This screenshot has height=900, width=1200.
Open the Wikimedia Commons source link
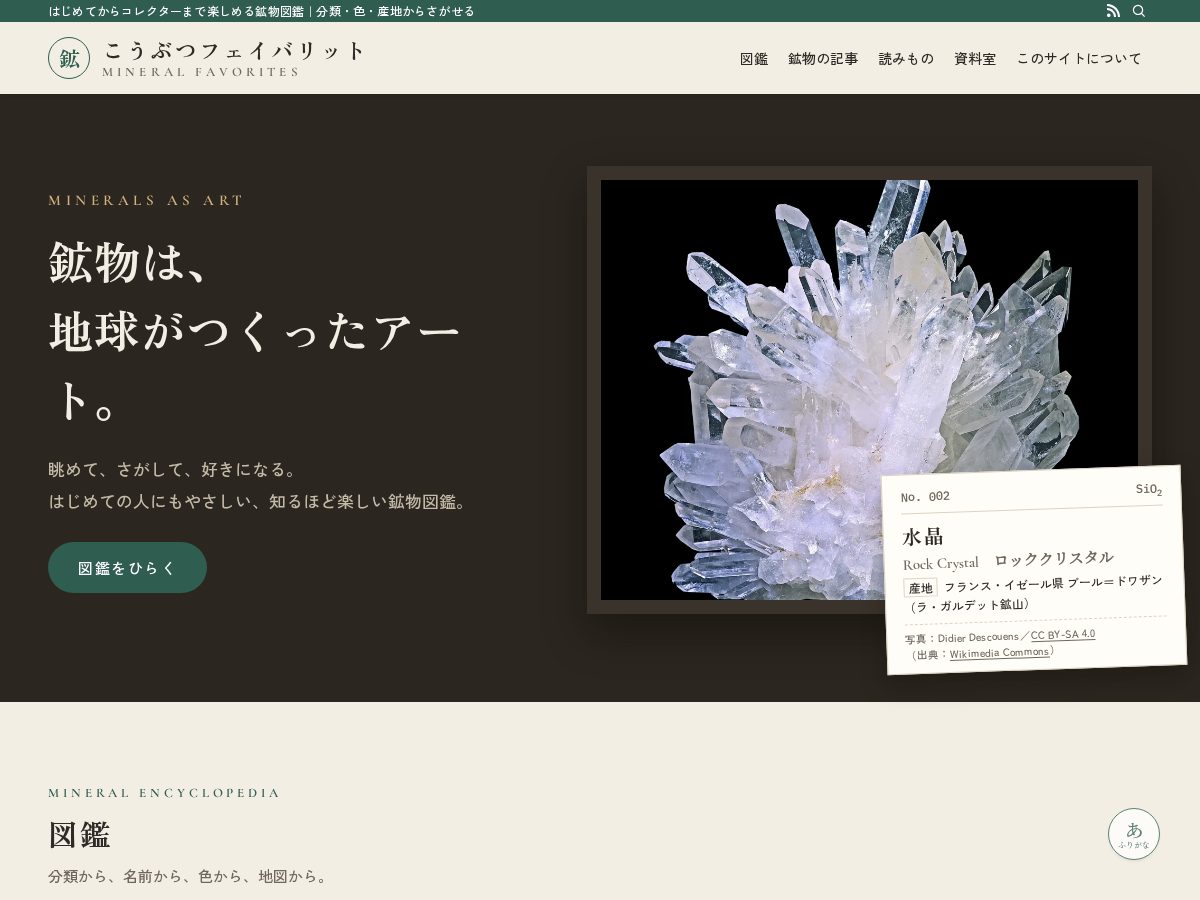[x=999, y=653]
